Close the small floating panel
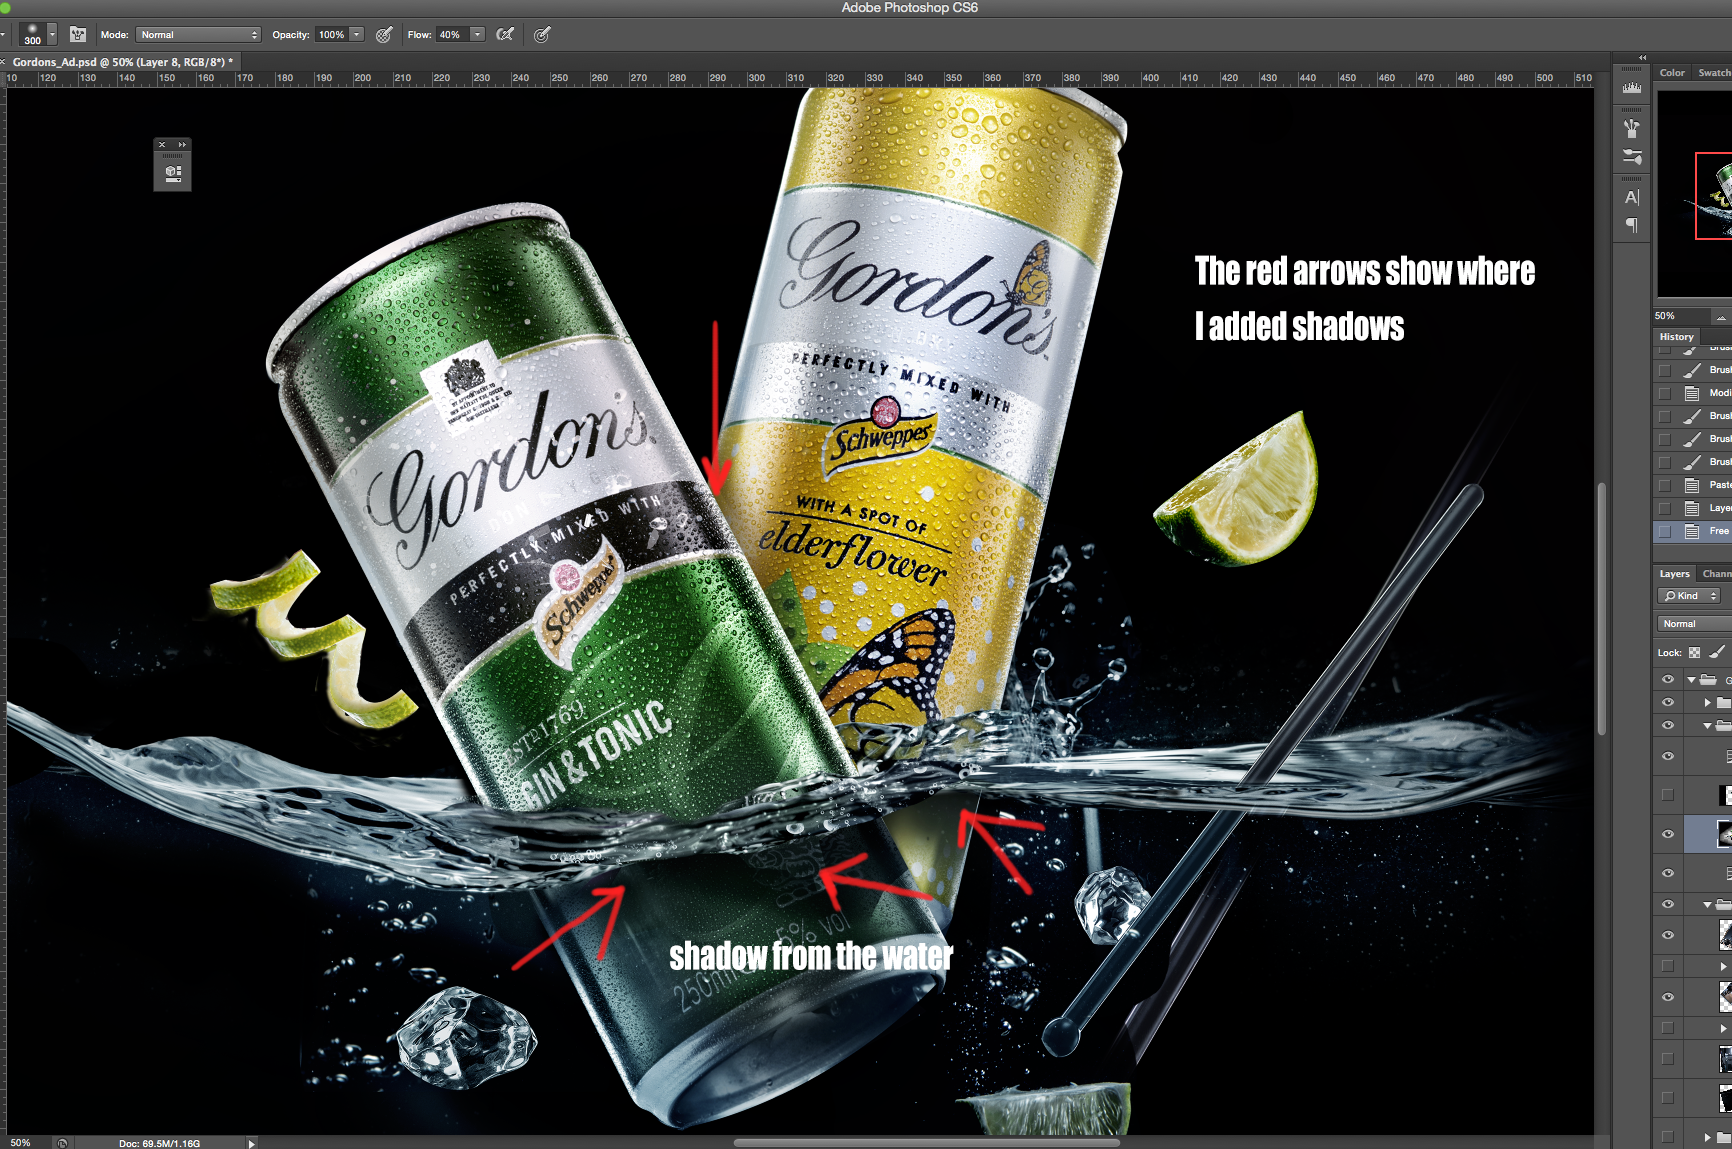1732x1149 pixels. pos(162,145)
